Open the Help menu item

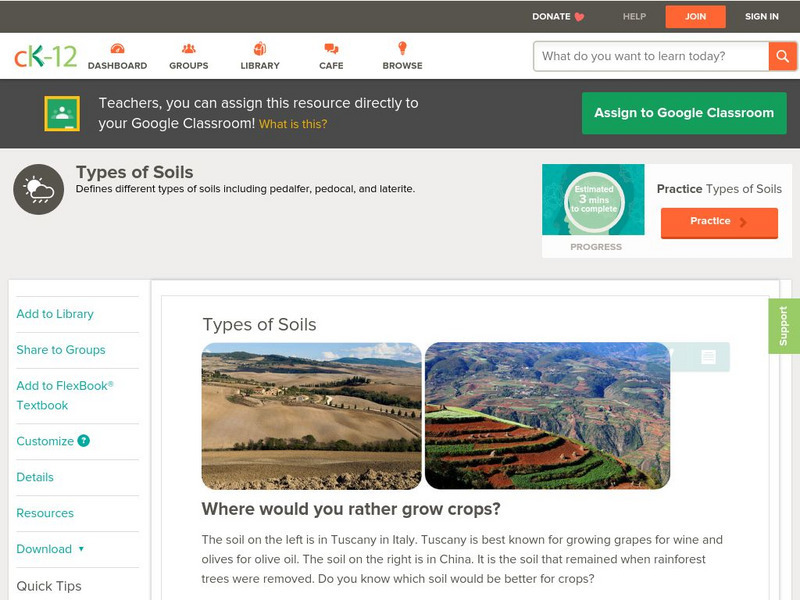634,17
